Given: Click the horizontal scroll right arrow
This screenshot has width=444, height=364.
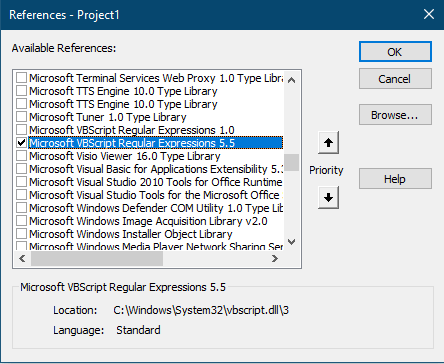Looking at the screenshot, I should tap(274, 258).
